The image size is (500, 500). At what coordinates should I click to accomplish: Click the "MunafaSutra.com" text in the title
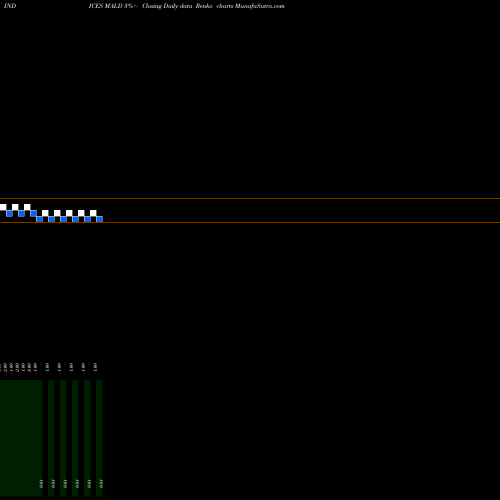click(x=260, y=6)
